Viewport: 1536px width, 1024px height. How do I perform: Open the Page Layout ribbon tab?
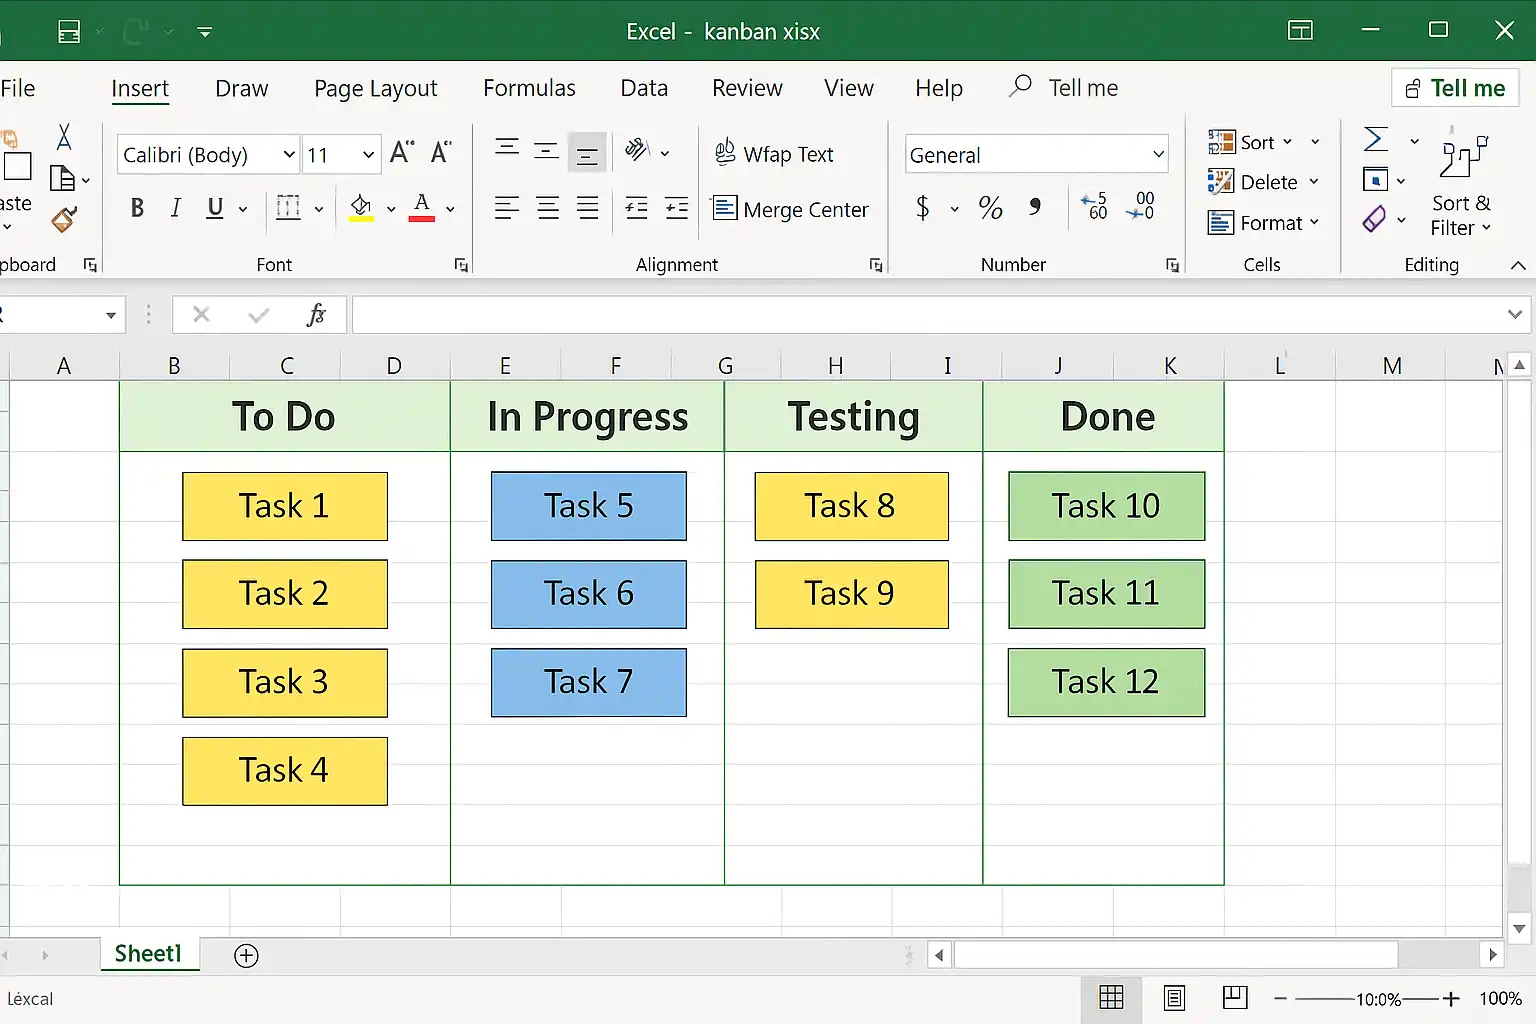(x=375, y=88)
